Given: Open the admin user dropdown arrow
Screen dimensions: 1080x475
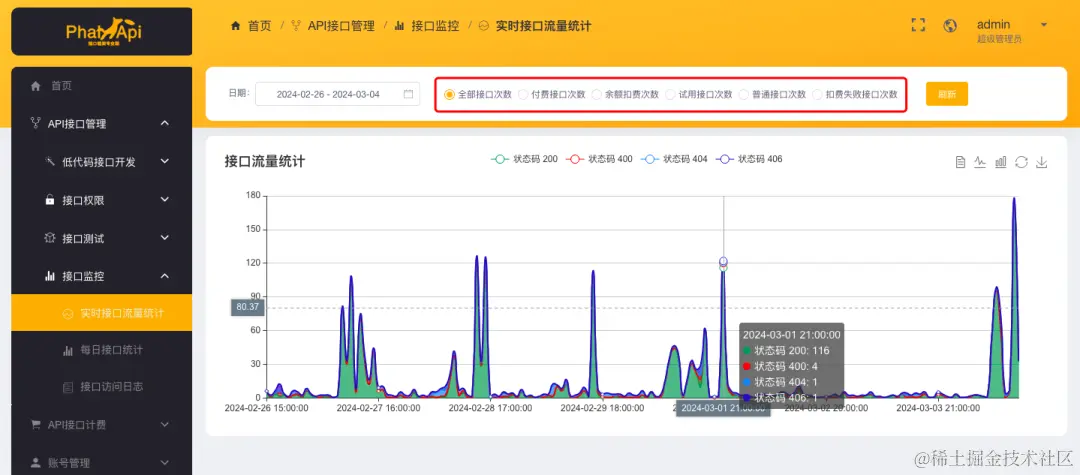Looking at the screenshot, I should click(1043, 25).
